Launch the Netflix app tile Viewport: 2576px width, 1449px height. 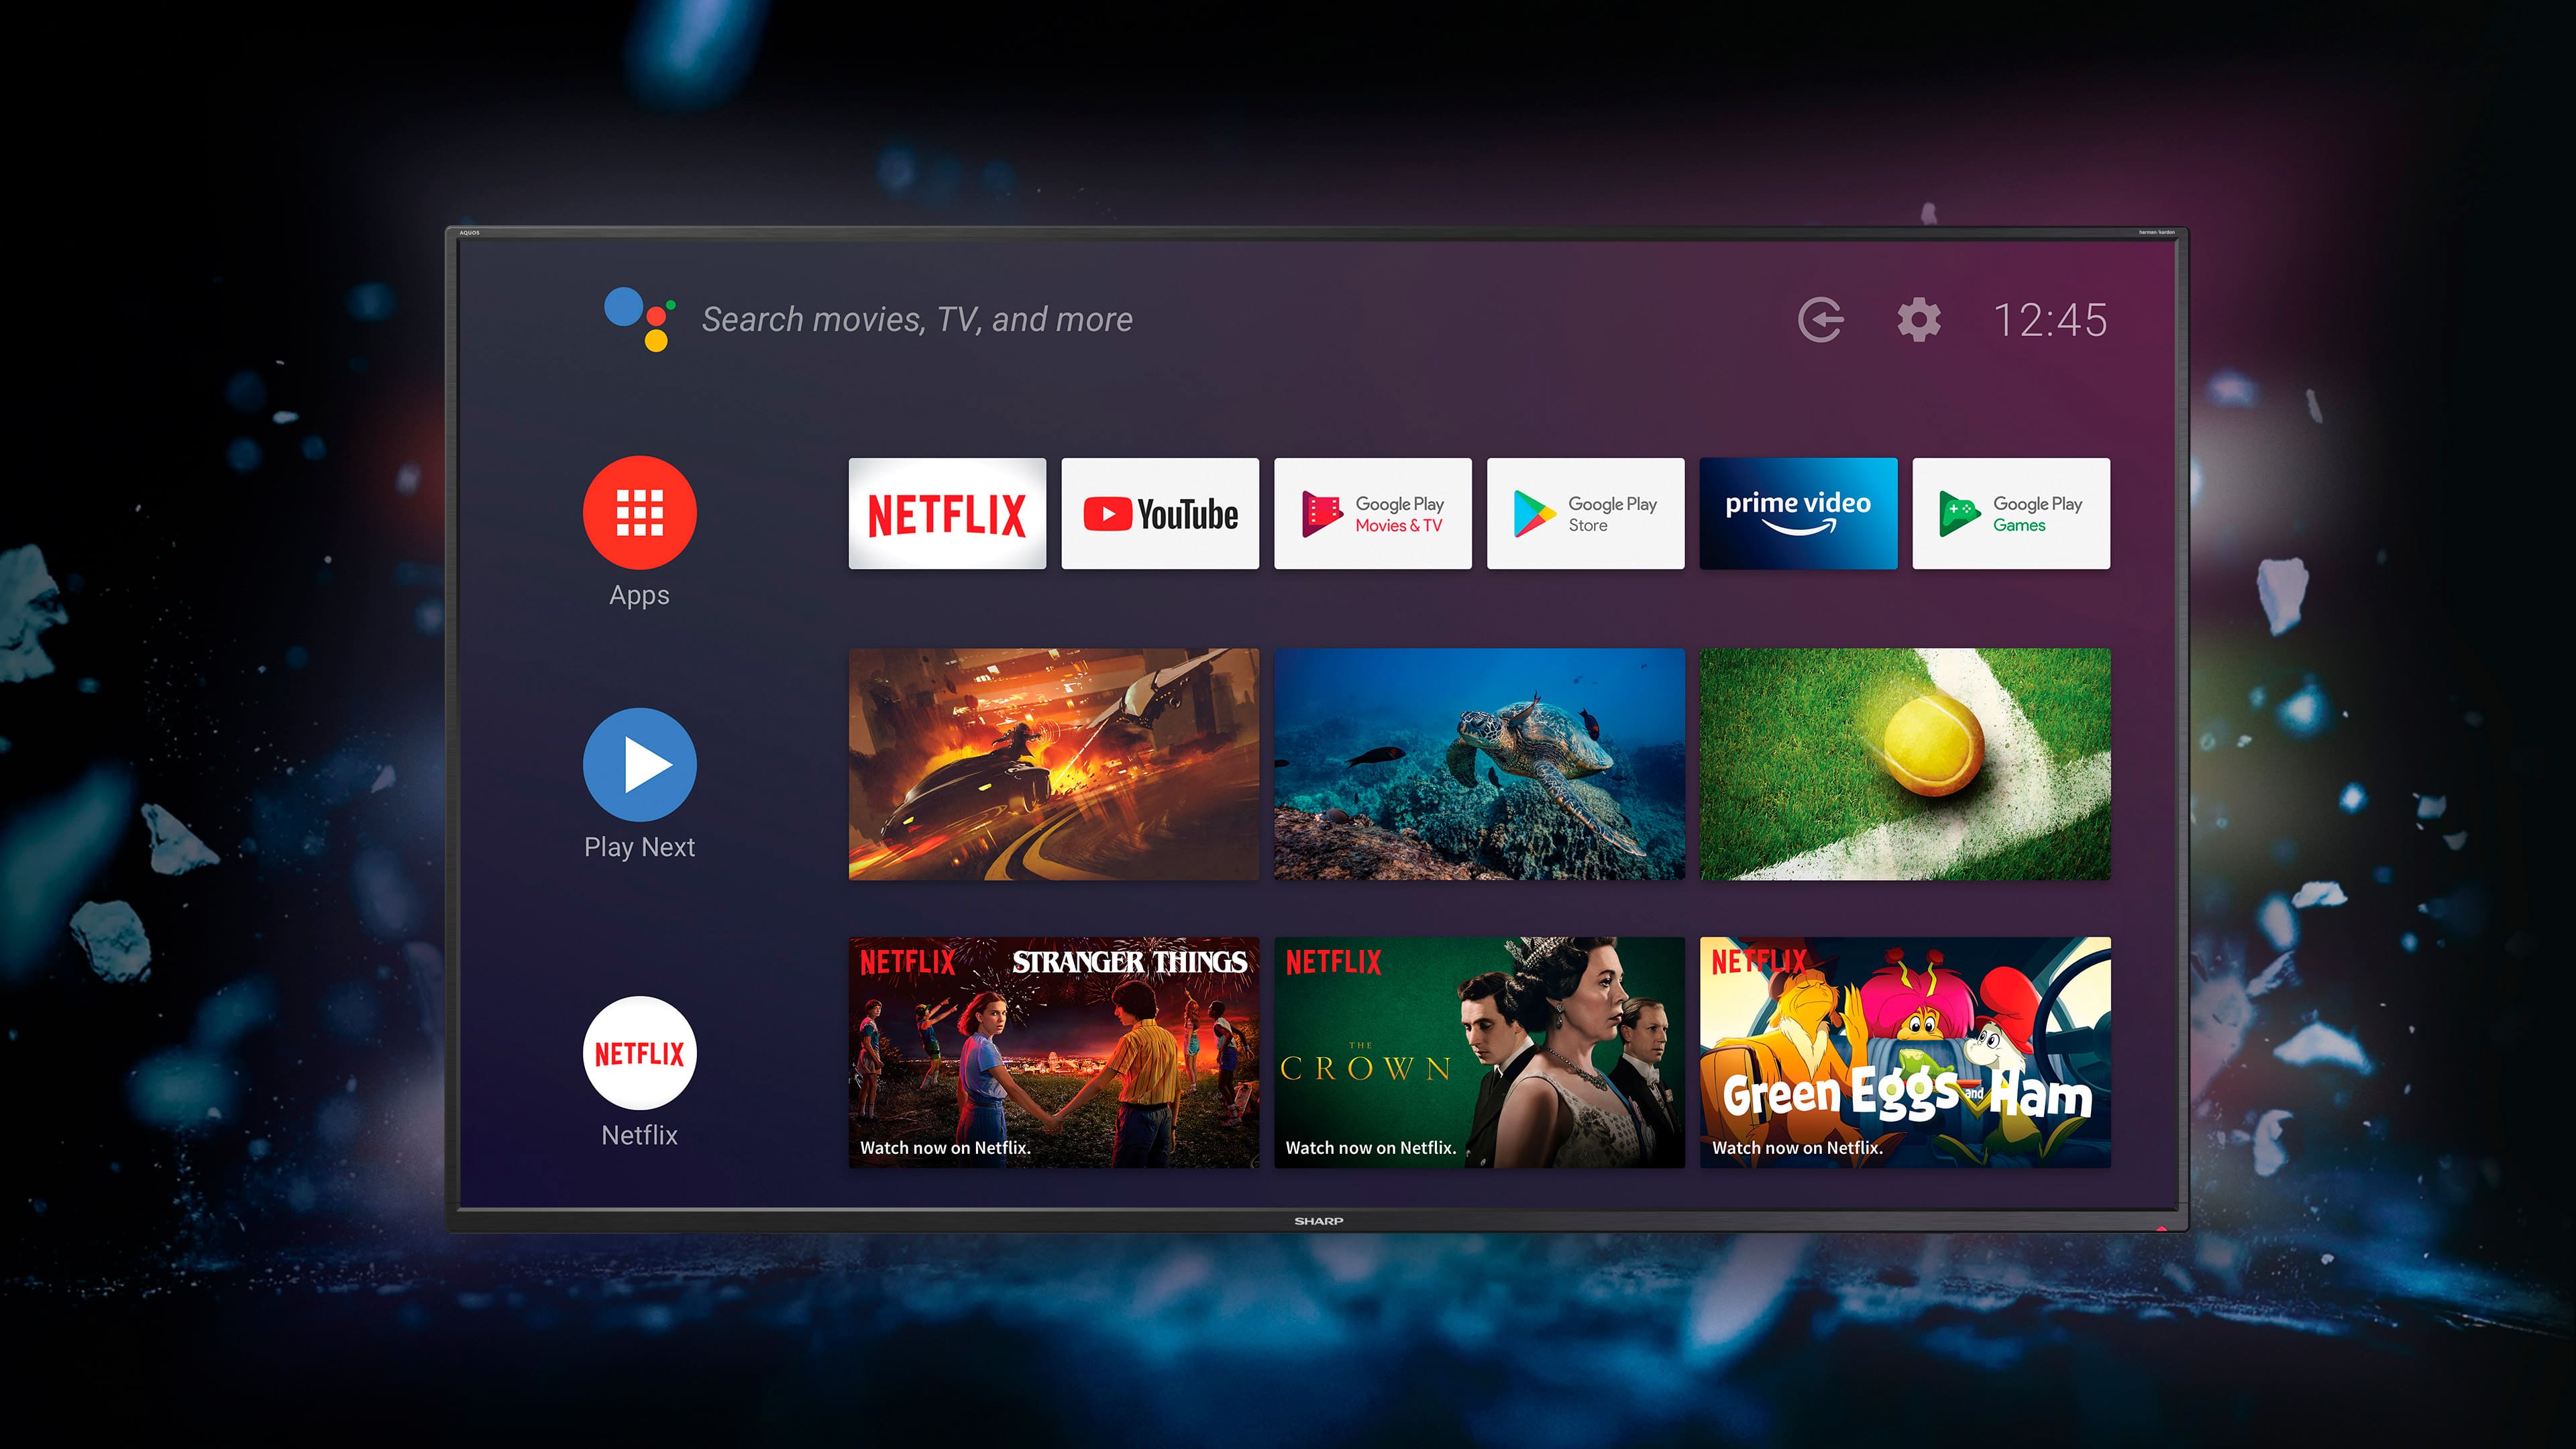947,514
